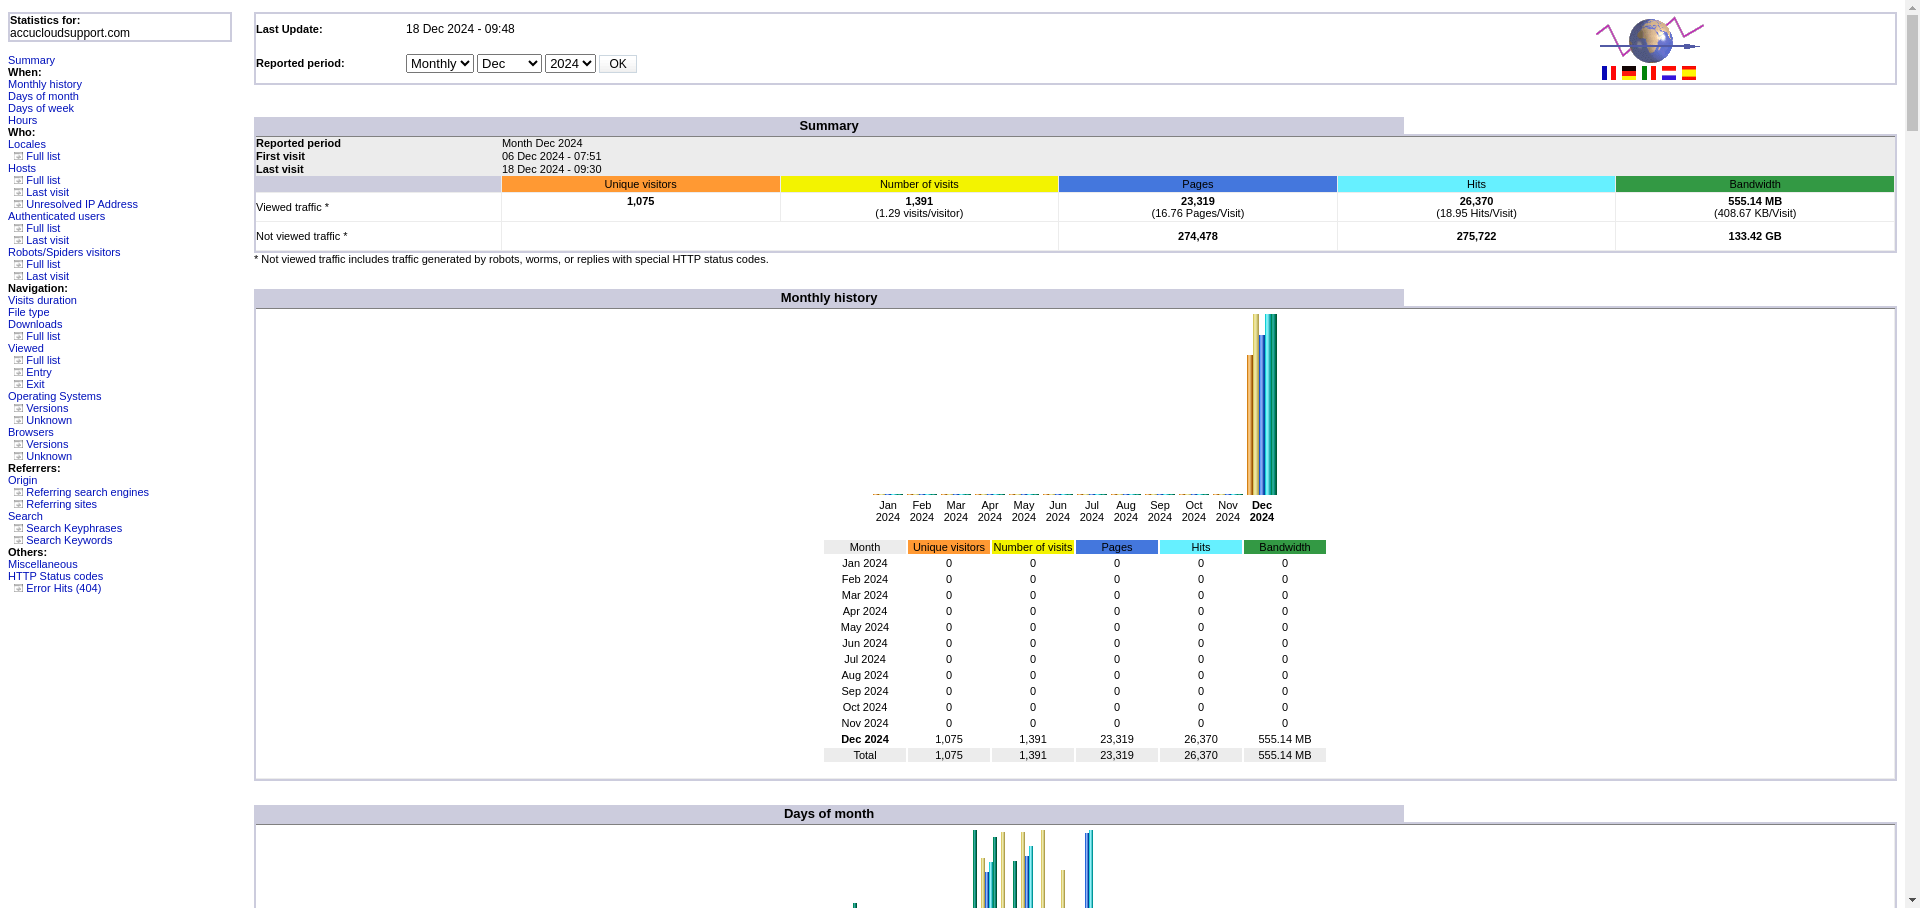Expand the 2024 year dropdown

click(x=570, y=64)
